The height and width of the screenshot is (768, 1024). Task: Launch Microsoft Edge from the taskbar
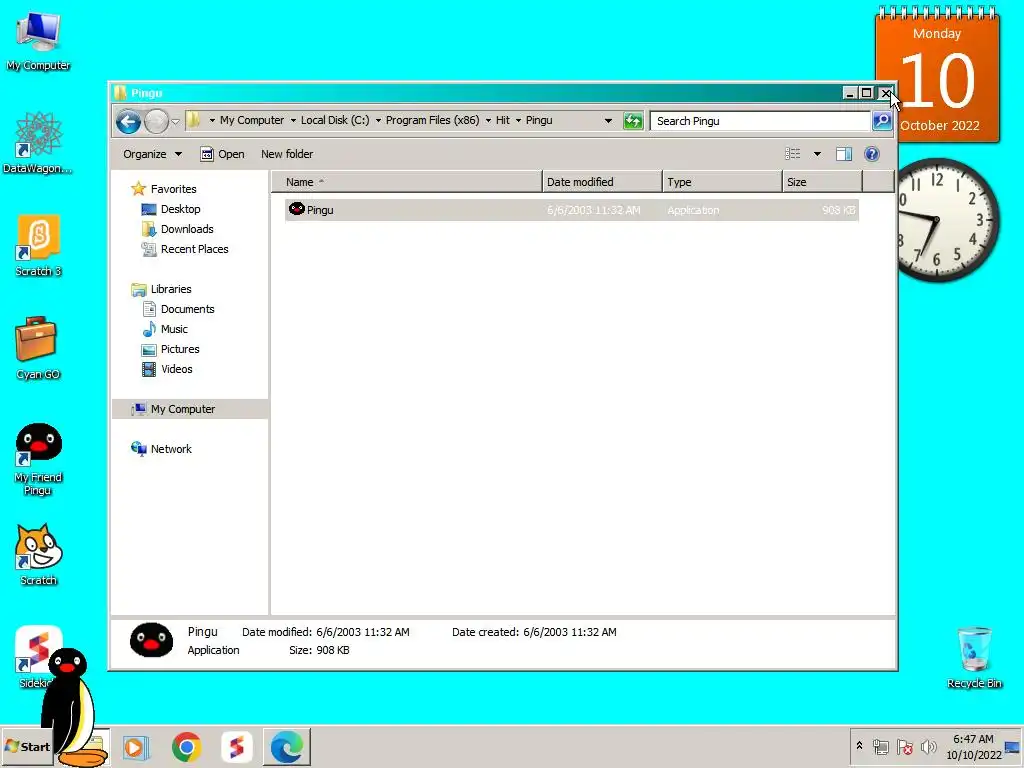[x=287, y=747]
